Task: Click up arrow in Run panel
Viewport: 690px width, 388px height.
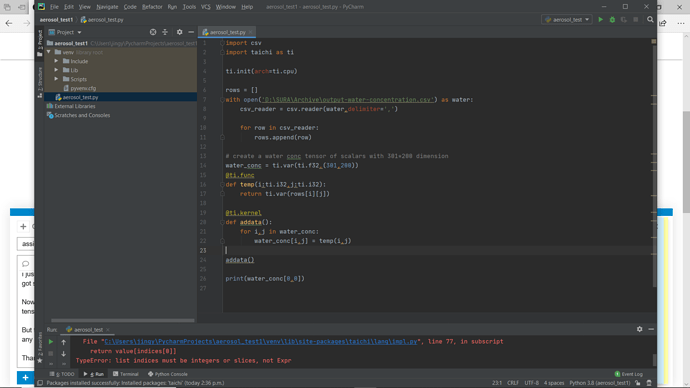Action: pos(63,342)
